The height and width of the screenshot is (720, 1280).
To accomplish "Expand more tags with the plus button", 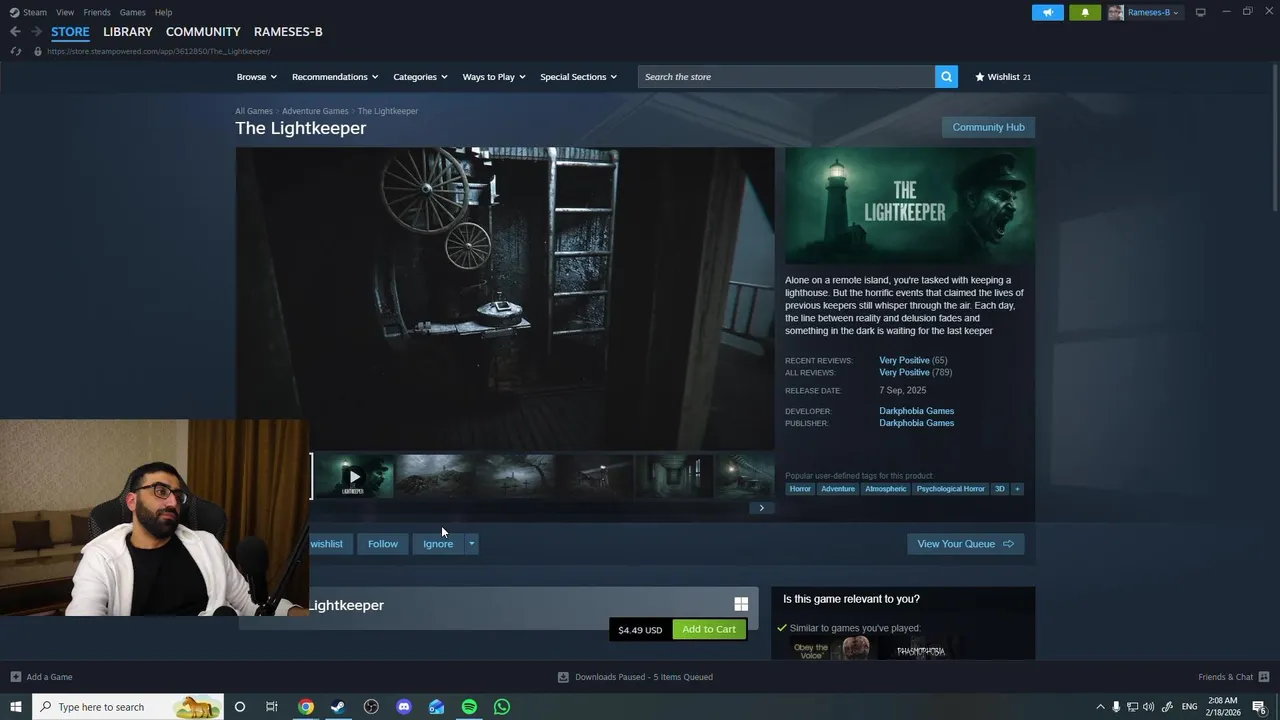I will click(x=1017, y=489).
